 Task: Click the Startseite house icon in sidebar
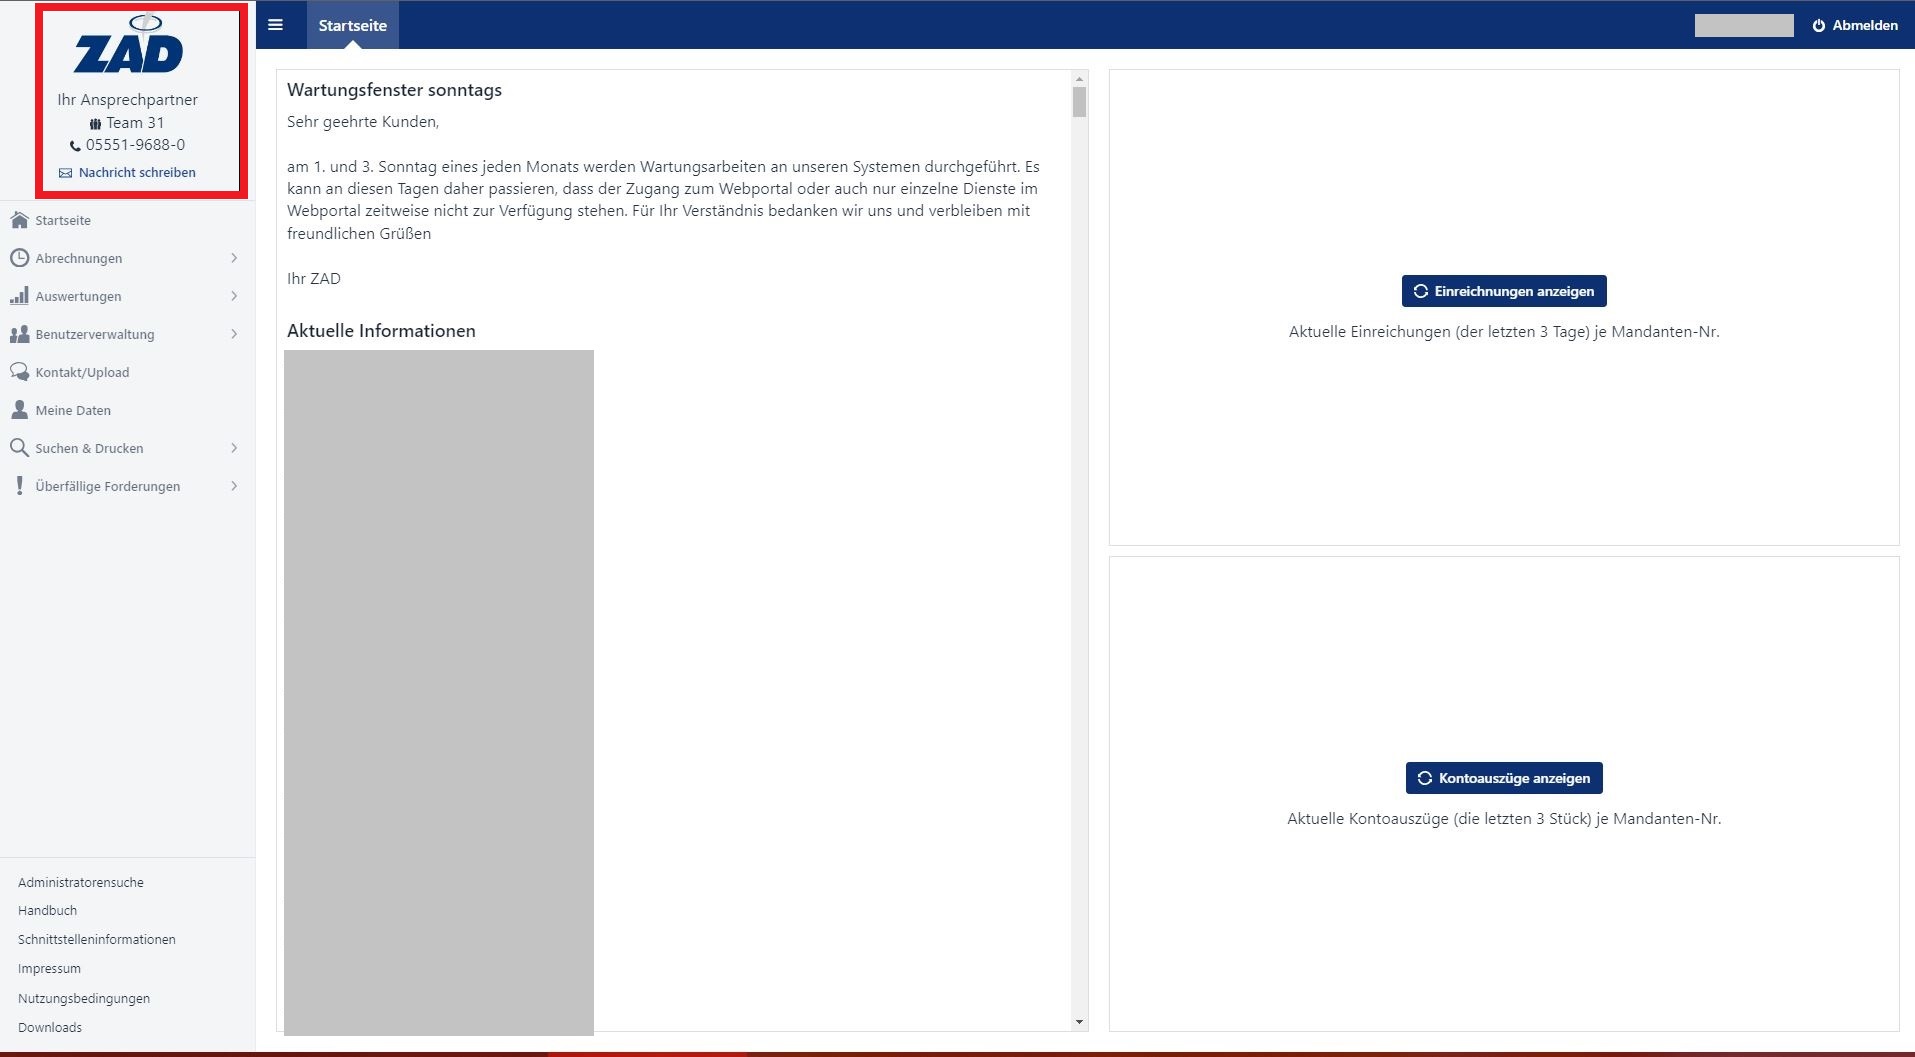[19, 220]
